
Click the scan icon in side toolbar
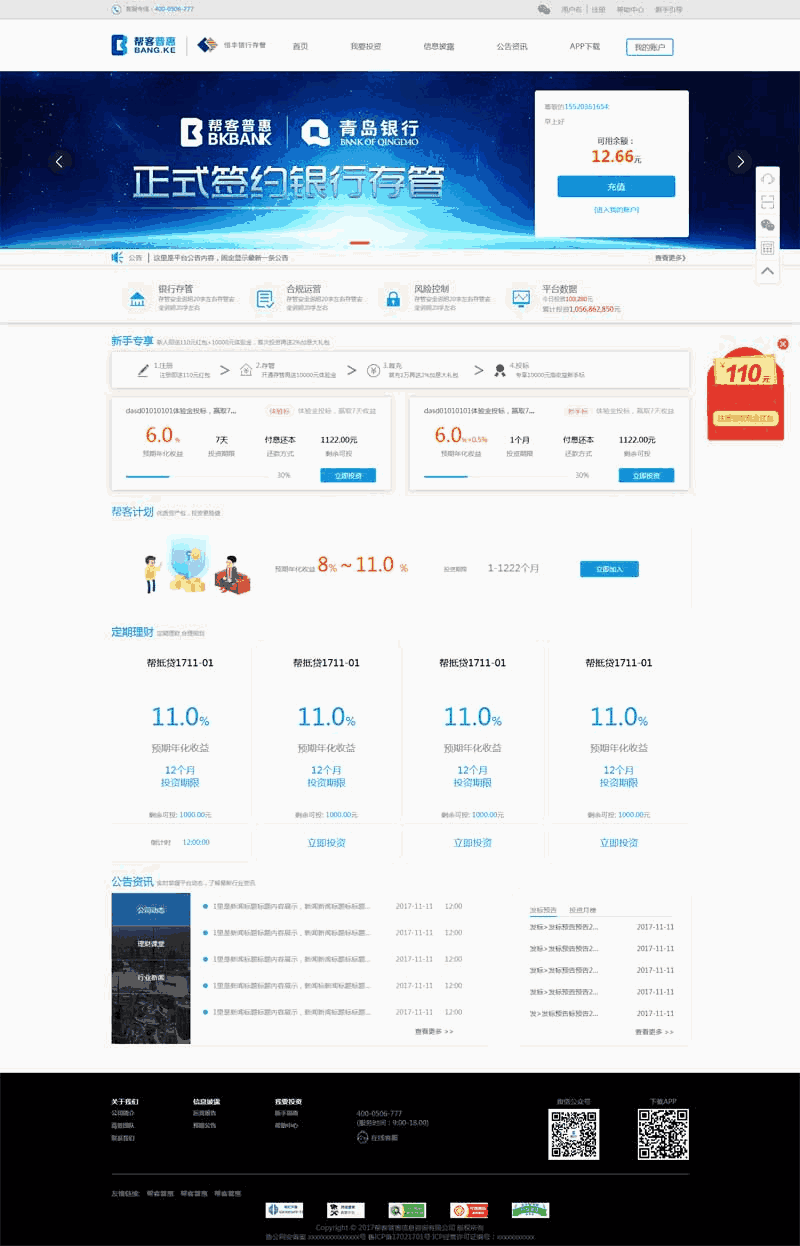pos(767,202)
